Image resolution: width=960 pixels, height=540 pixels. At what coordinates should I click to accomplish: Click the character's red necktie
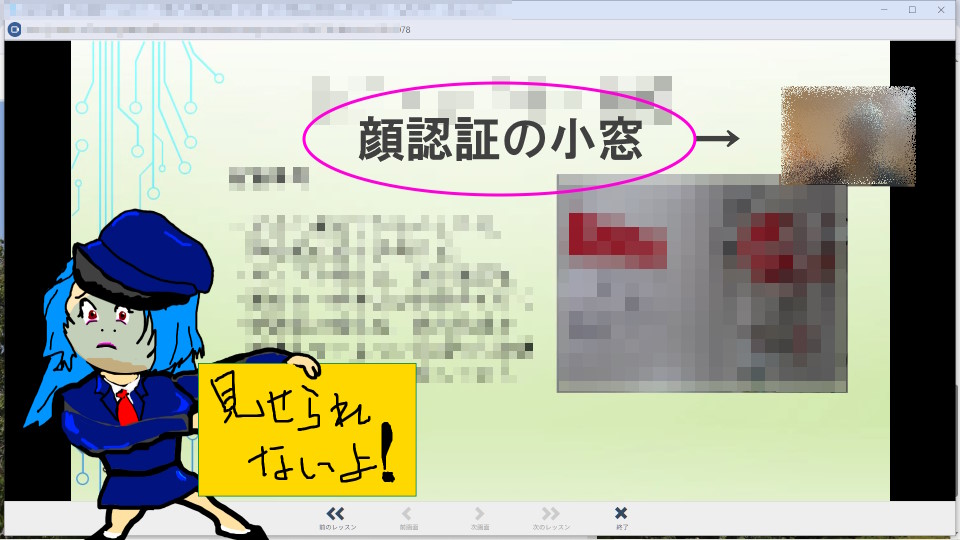coord(123,406)
